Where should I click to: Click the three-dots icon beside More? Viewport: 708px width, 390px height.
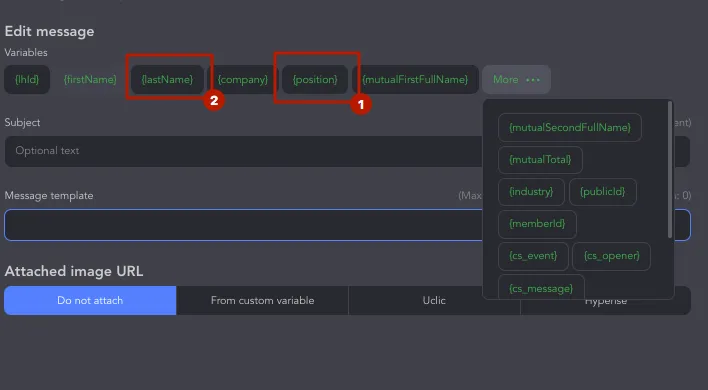click(533, 80)
